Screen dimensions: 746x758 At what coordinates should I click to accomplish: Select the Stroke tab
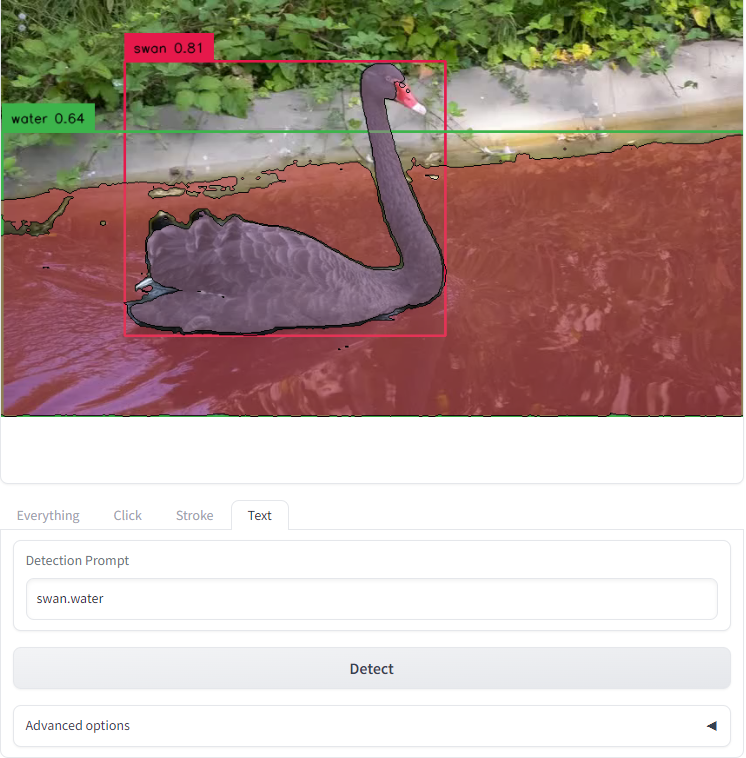pos(194,515)
